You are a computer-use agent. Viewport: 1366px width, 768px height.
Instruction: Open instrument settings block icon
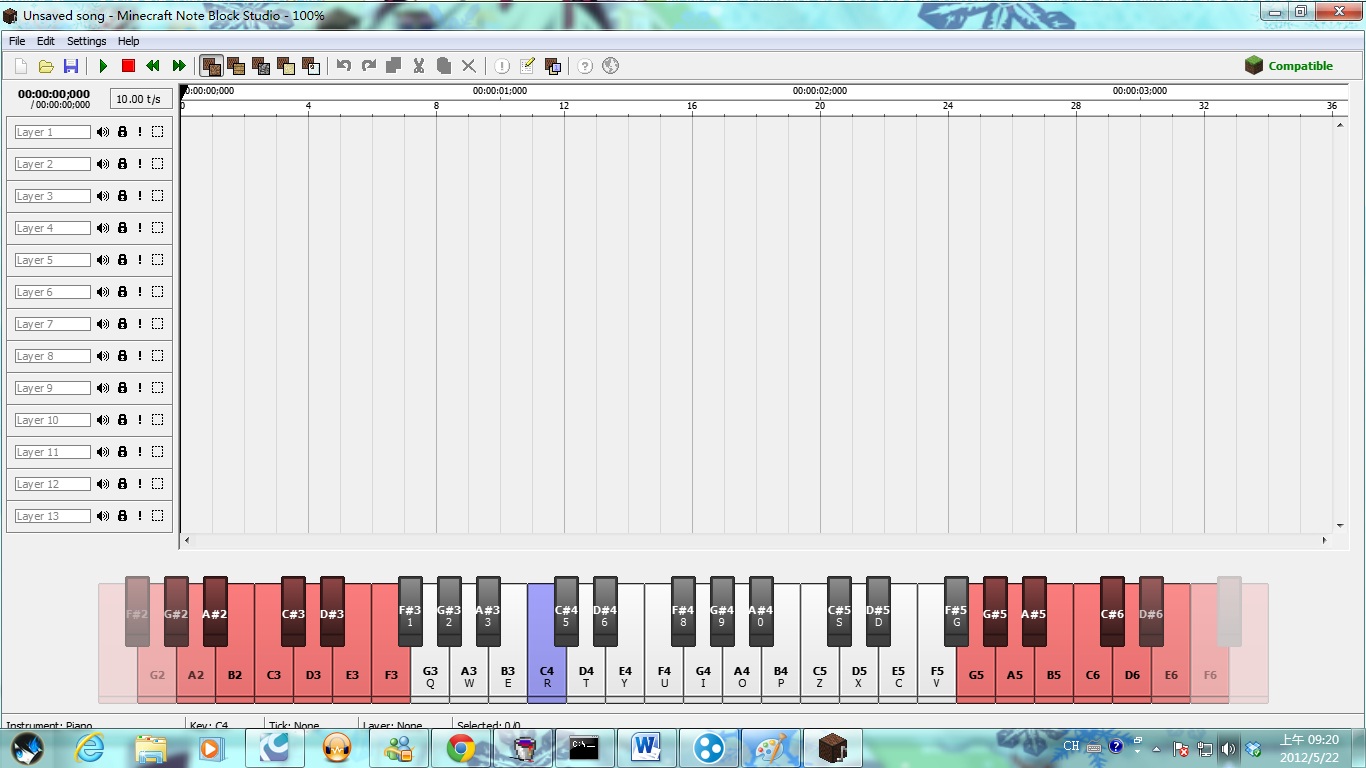552,66
